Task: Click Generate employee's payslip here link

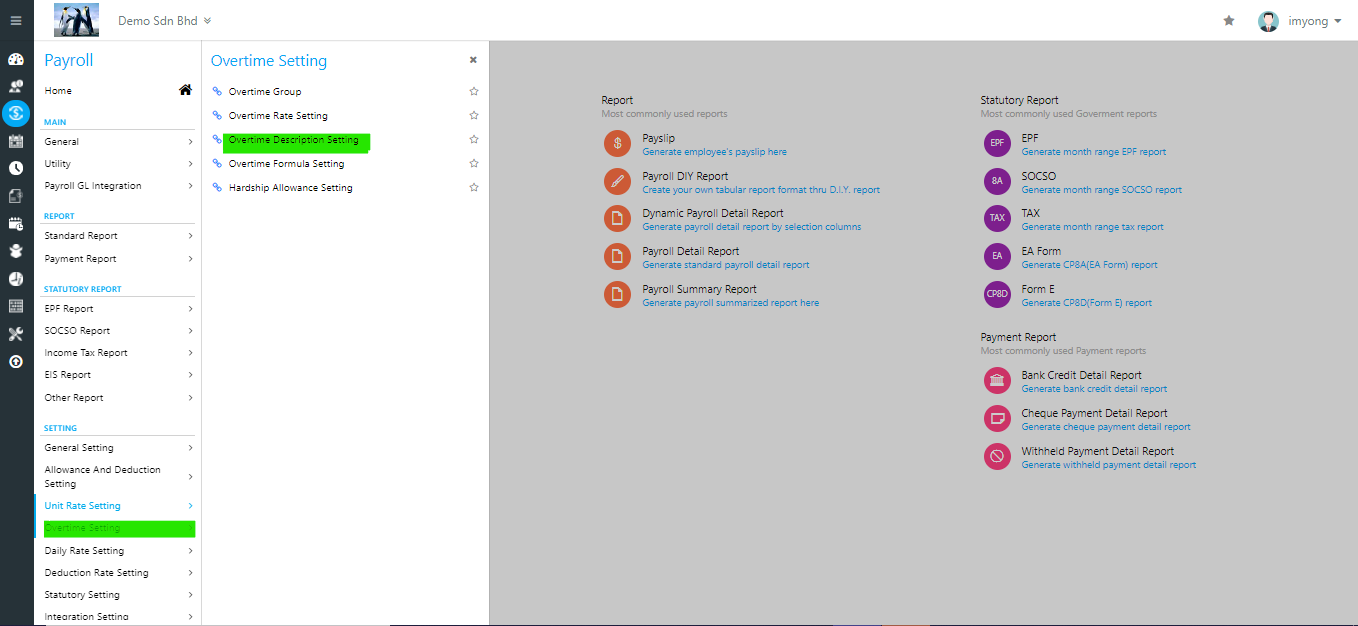Action: (714, 152)
